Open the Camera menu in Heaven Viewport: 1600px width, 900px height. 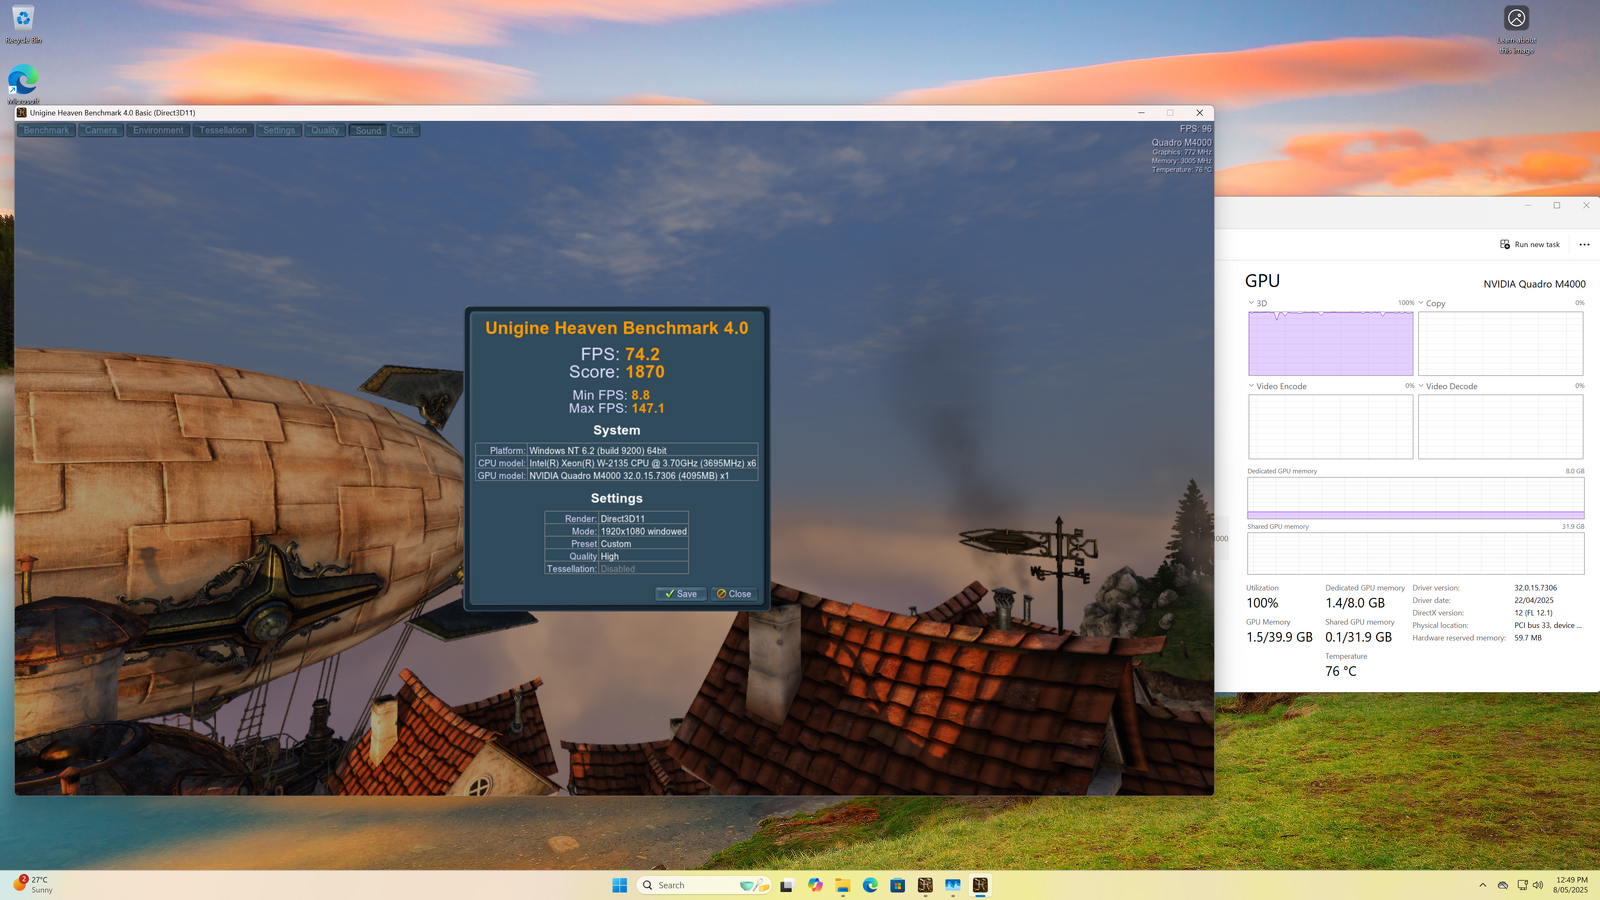pyautogui.click(x=101, y=130)
